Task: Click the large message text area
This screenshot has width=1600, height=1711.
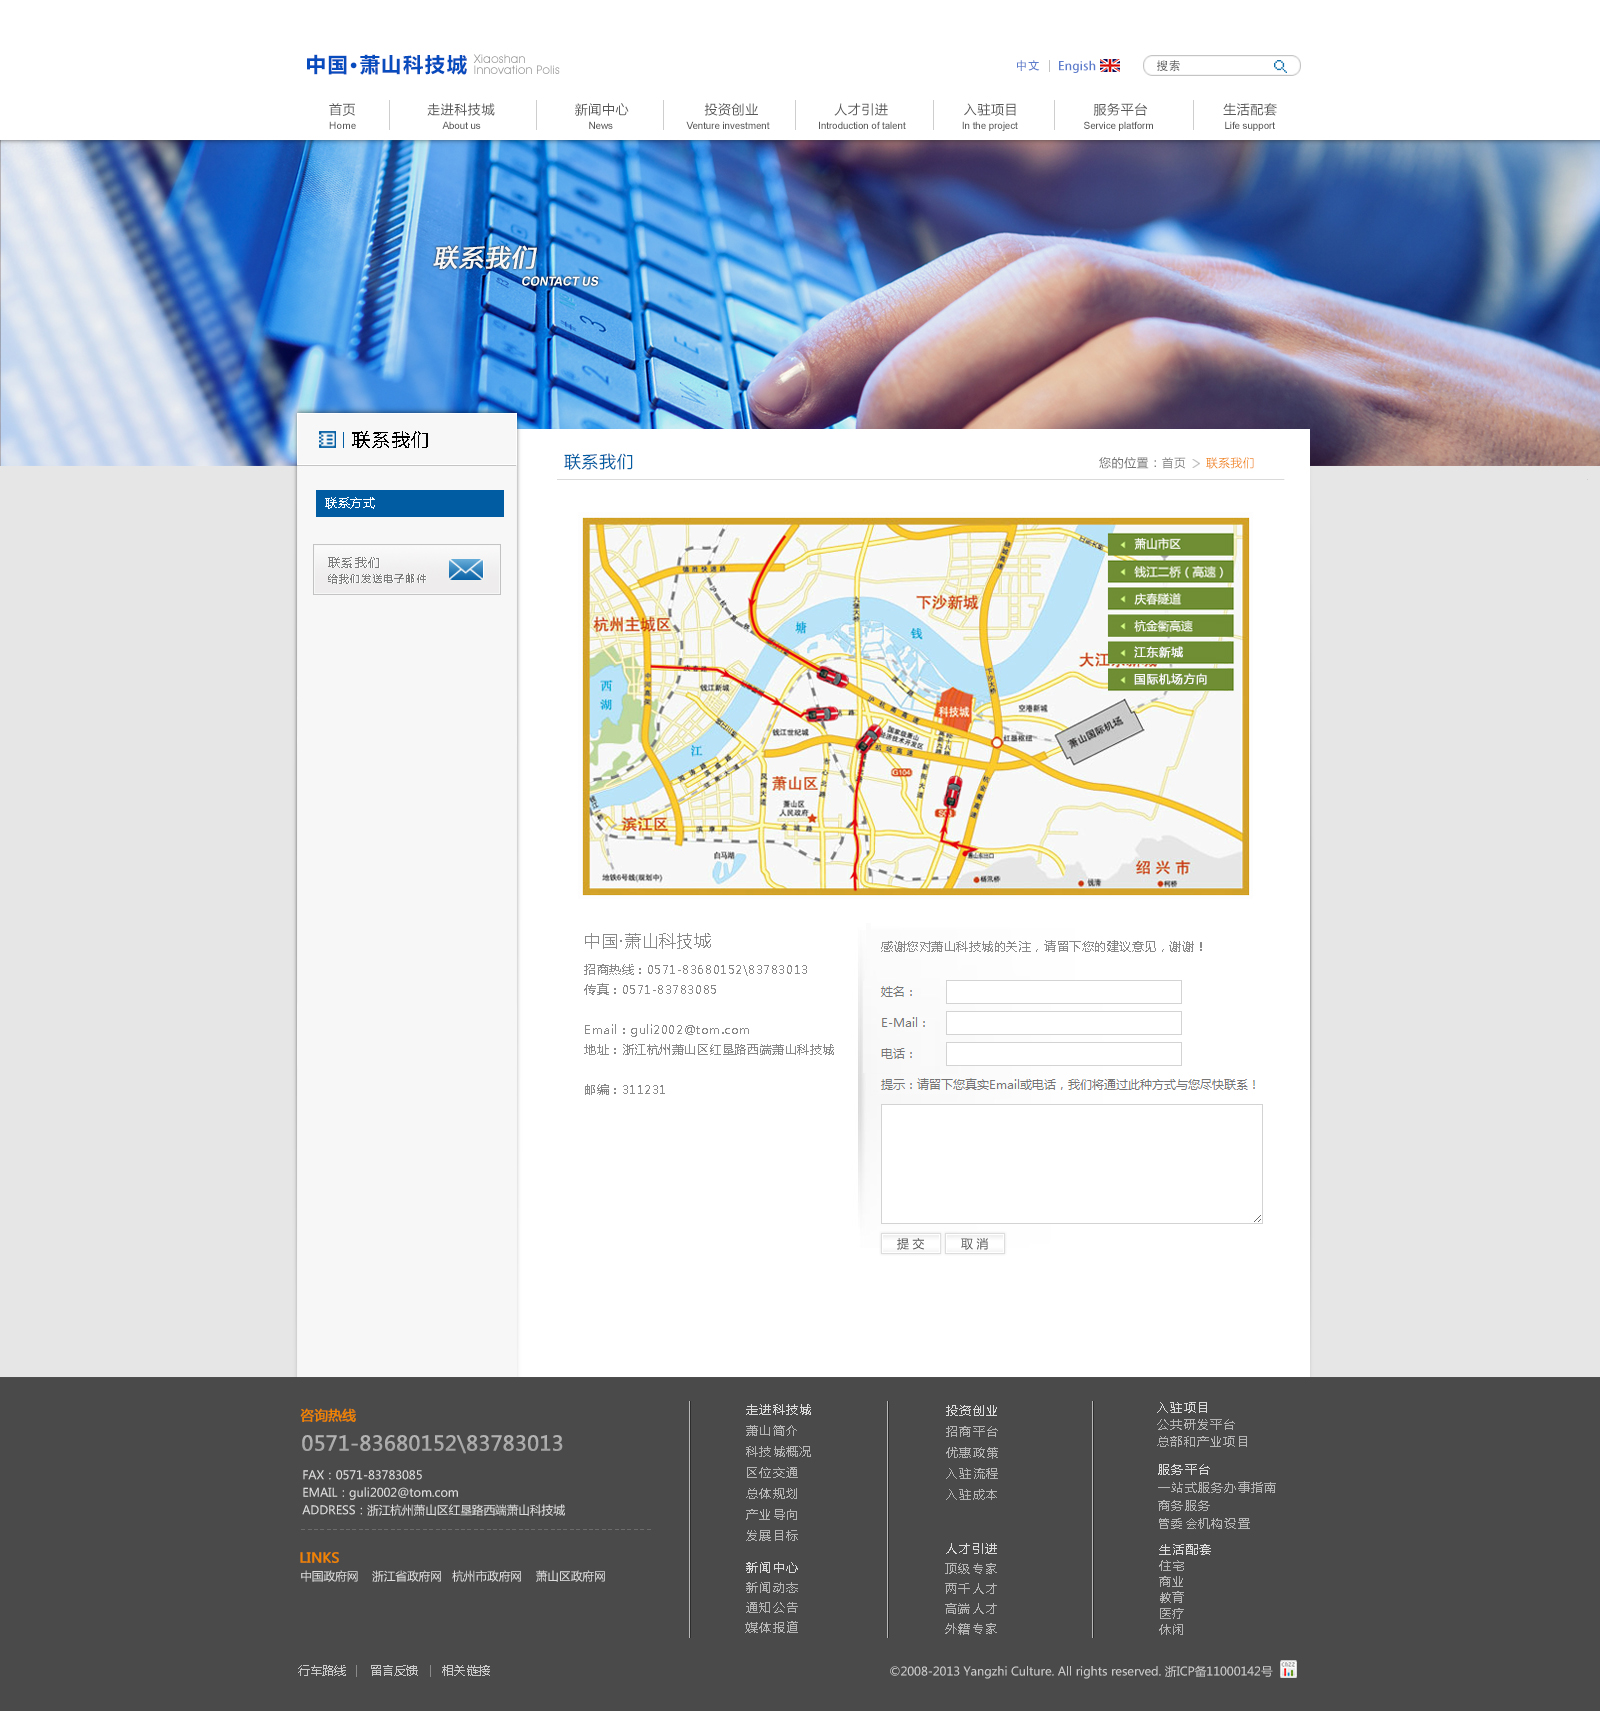Action: [x=1070, y=1163]
